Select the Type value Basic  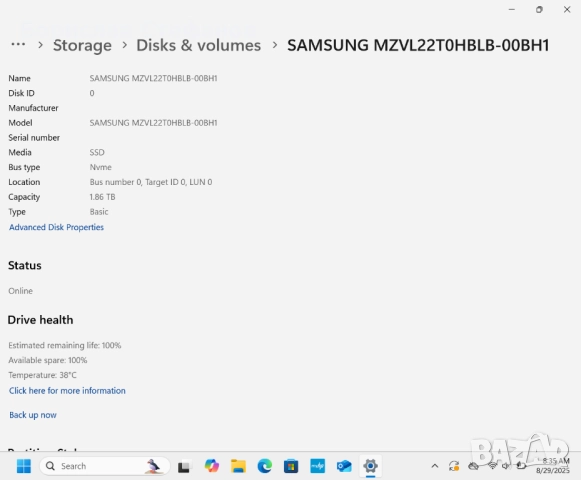99,212
